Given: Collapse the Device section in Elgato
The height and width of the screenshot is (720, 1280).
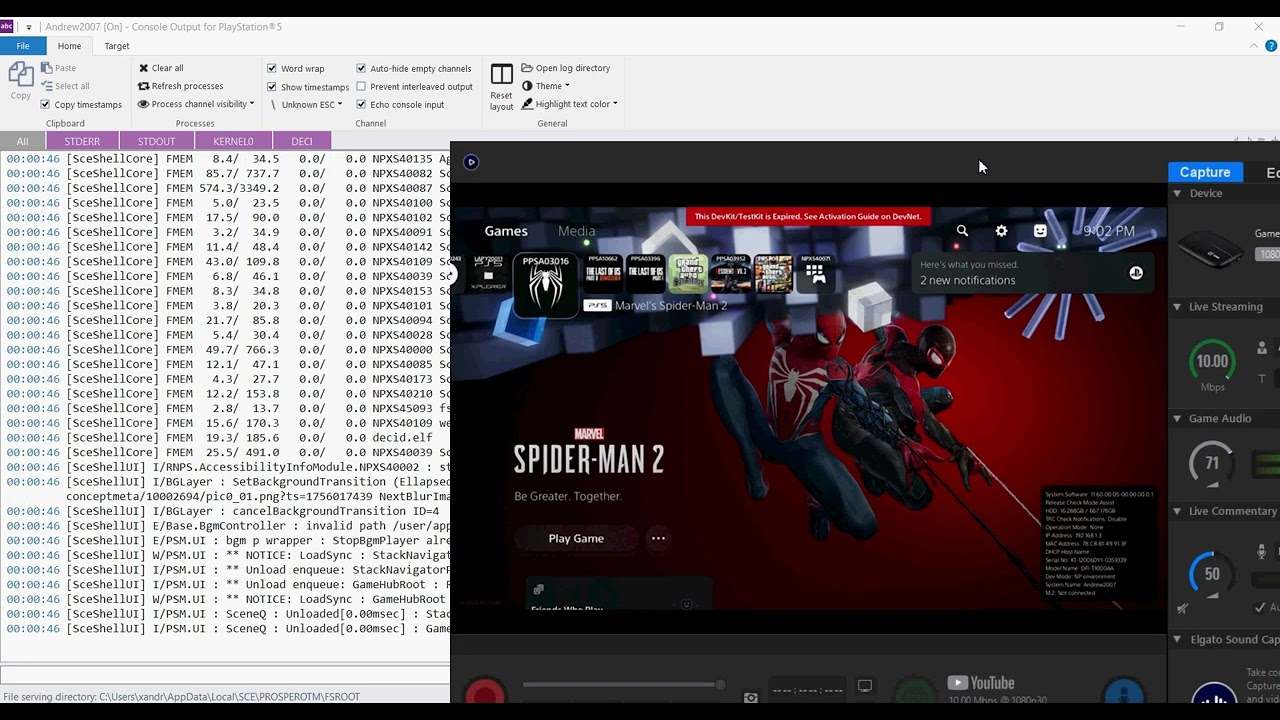Looking at the screenshot, I should (x=1177, y=193).
